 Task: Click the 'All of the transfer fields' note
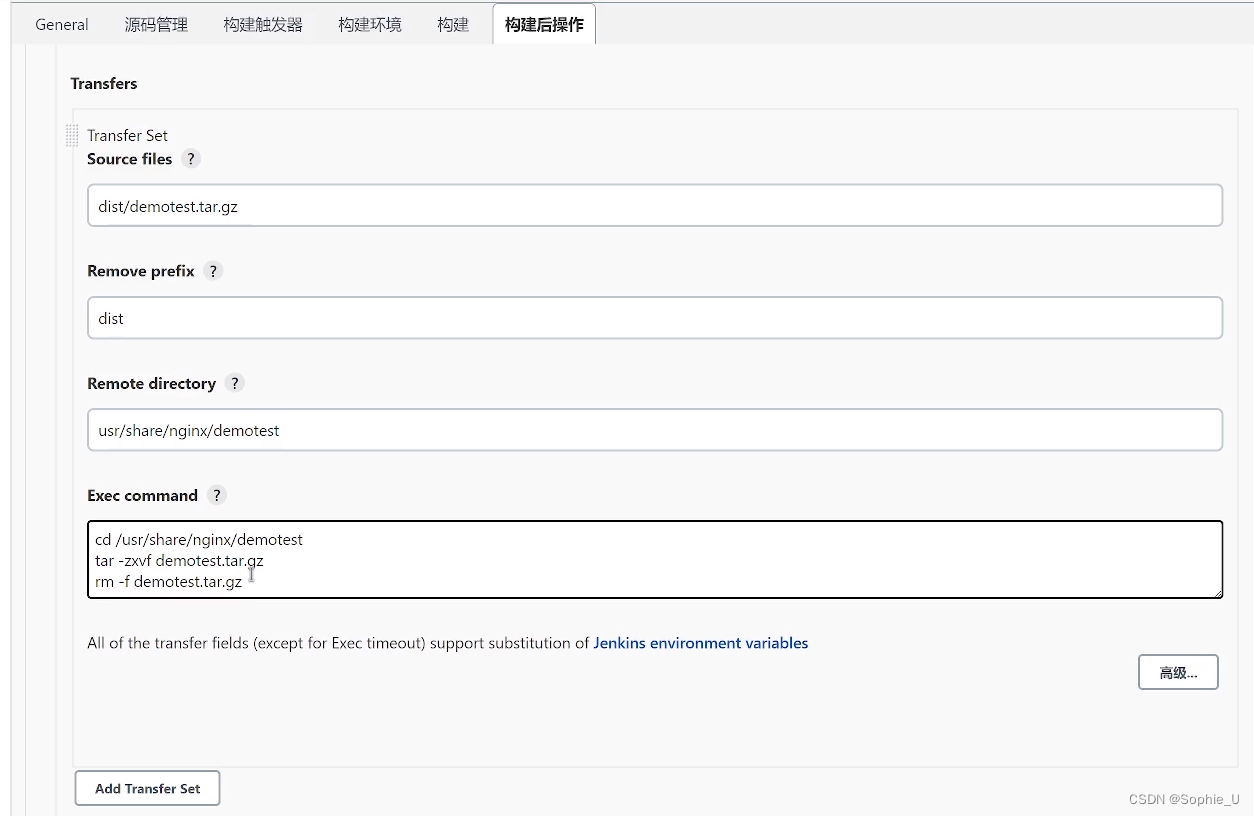click(x=447, y=643)
